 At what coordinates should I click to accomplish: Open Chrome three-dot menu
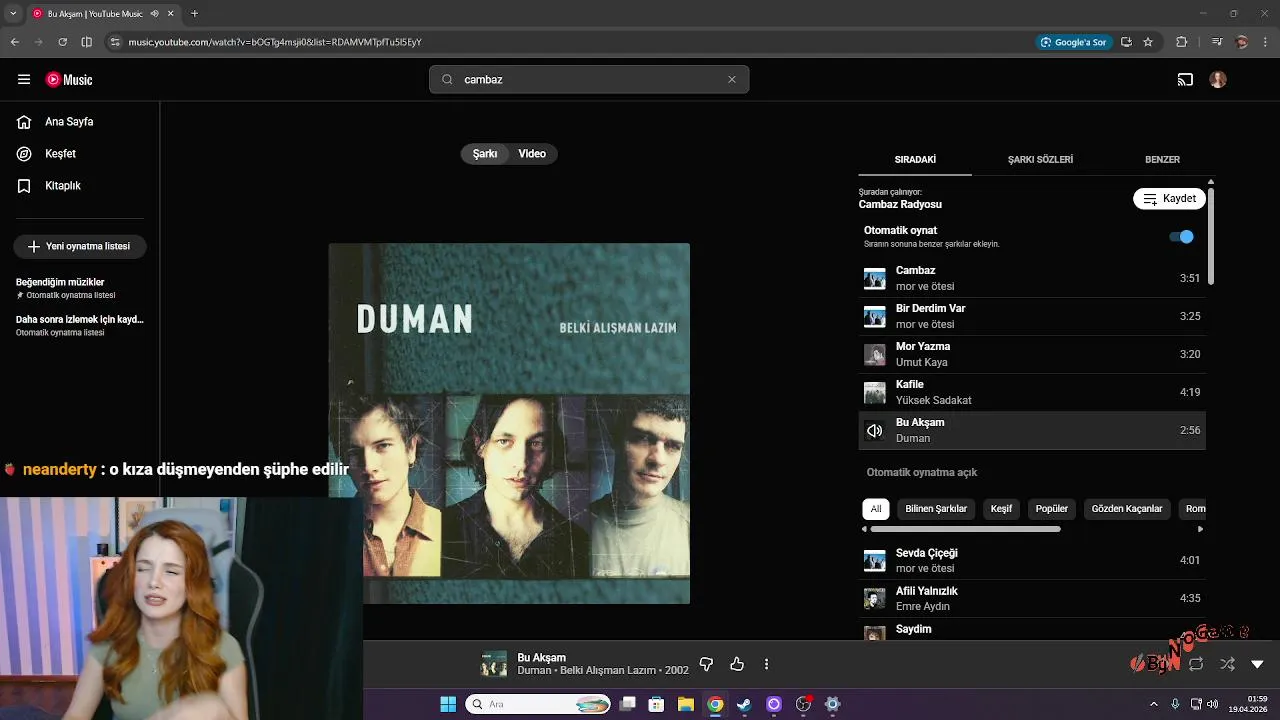pos(1266,42)
